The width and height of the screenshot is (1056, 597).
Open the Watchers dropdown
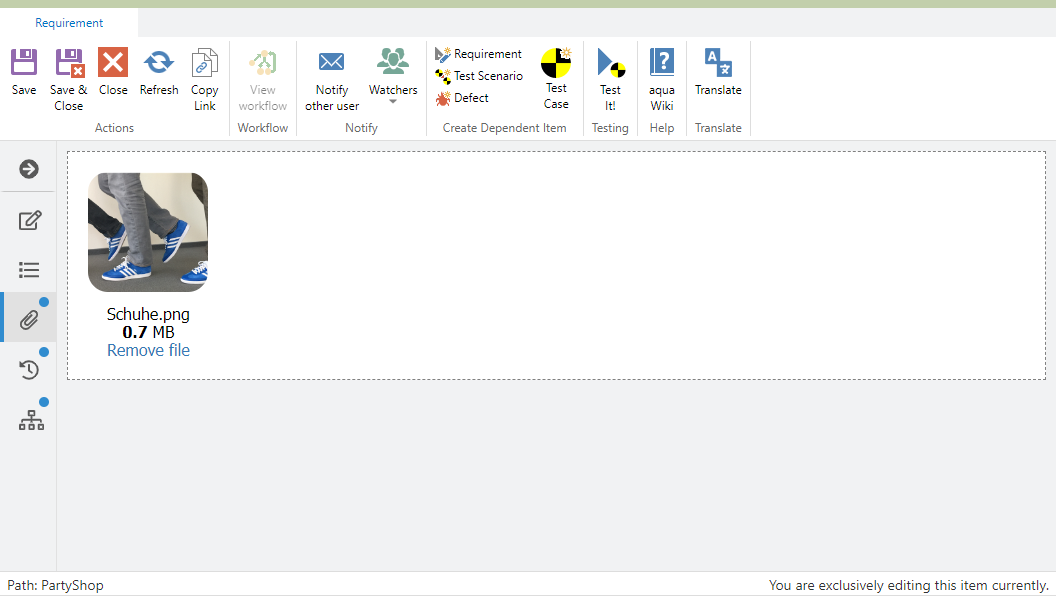click(393, 75)
